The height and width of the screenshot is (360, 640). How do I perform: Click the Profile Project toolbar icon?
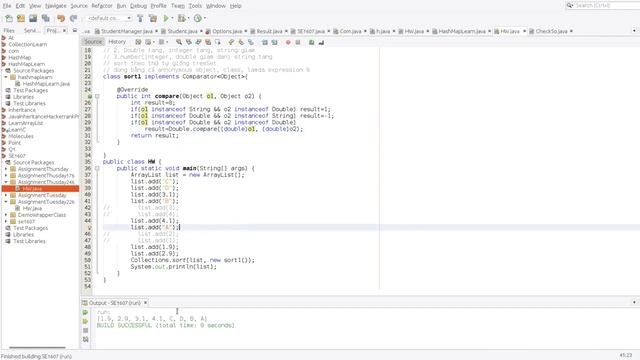(x=198, y=18)
